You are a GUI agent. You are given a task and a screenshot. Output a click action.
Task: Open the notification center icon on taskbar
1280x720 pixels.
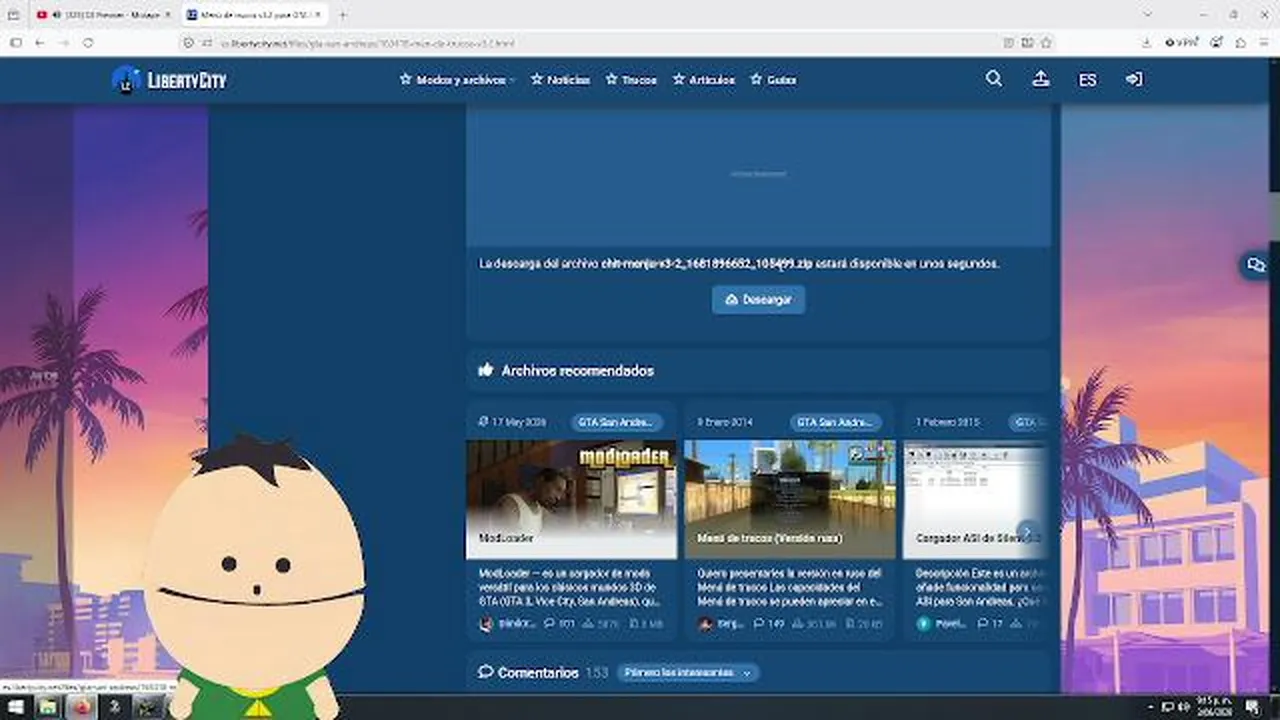(1254, 707)
